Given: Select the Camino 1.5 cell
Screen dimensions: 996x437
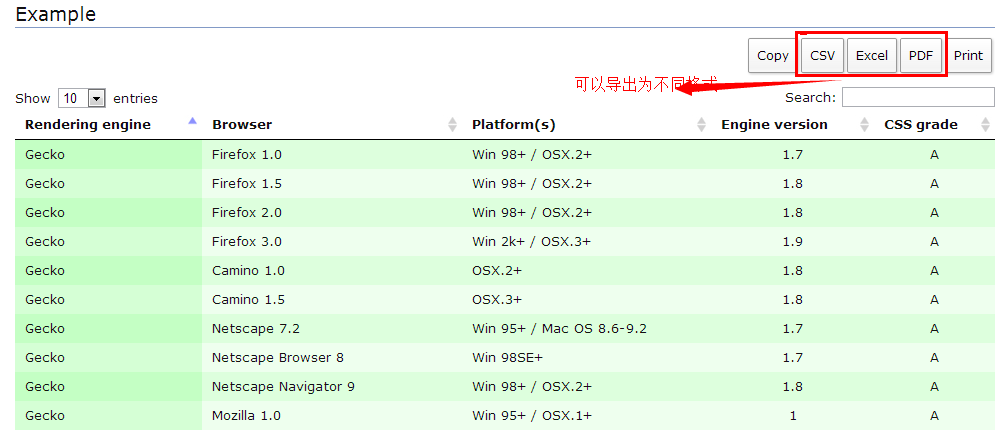Looking at the screenshot, I should point(332,300).
